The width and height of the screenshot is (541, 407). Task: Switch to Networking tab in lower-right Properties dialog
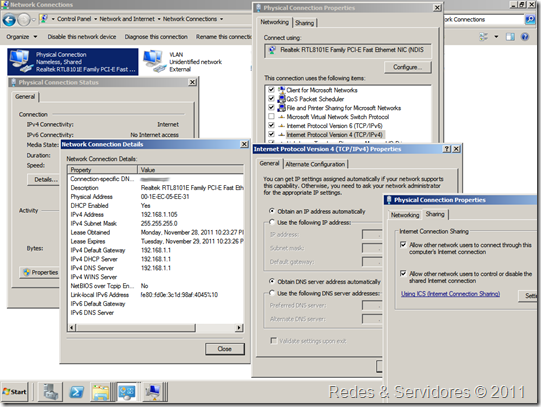(405, 215)
